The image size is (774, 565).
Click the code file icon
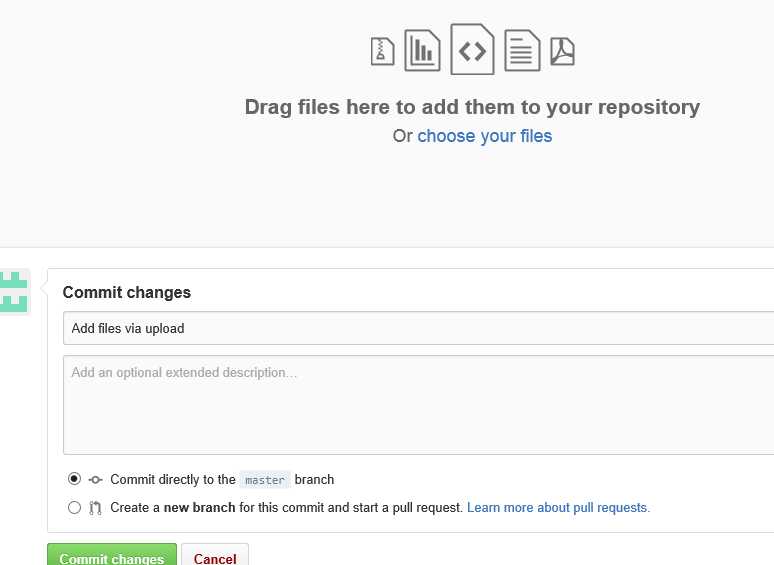pyautogui.click(x=472, y=50)
